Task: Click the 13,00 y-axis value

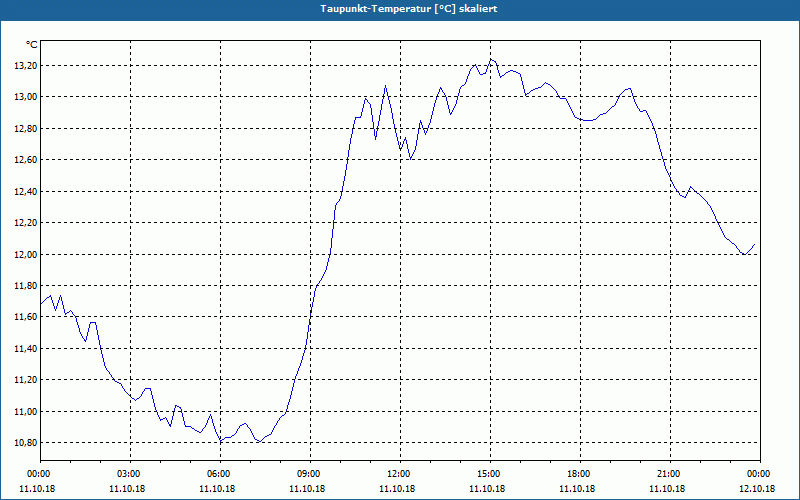Action: pyautogui.click(x=25, y=97)
